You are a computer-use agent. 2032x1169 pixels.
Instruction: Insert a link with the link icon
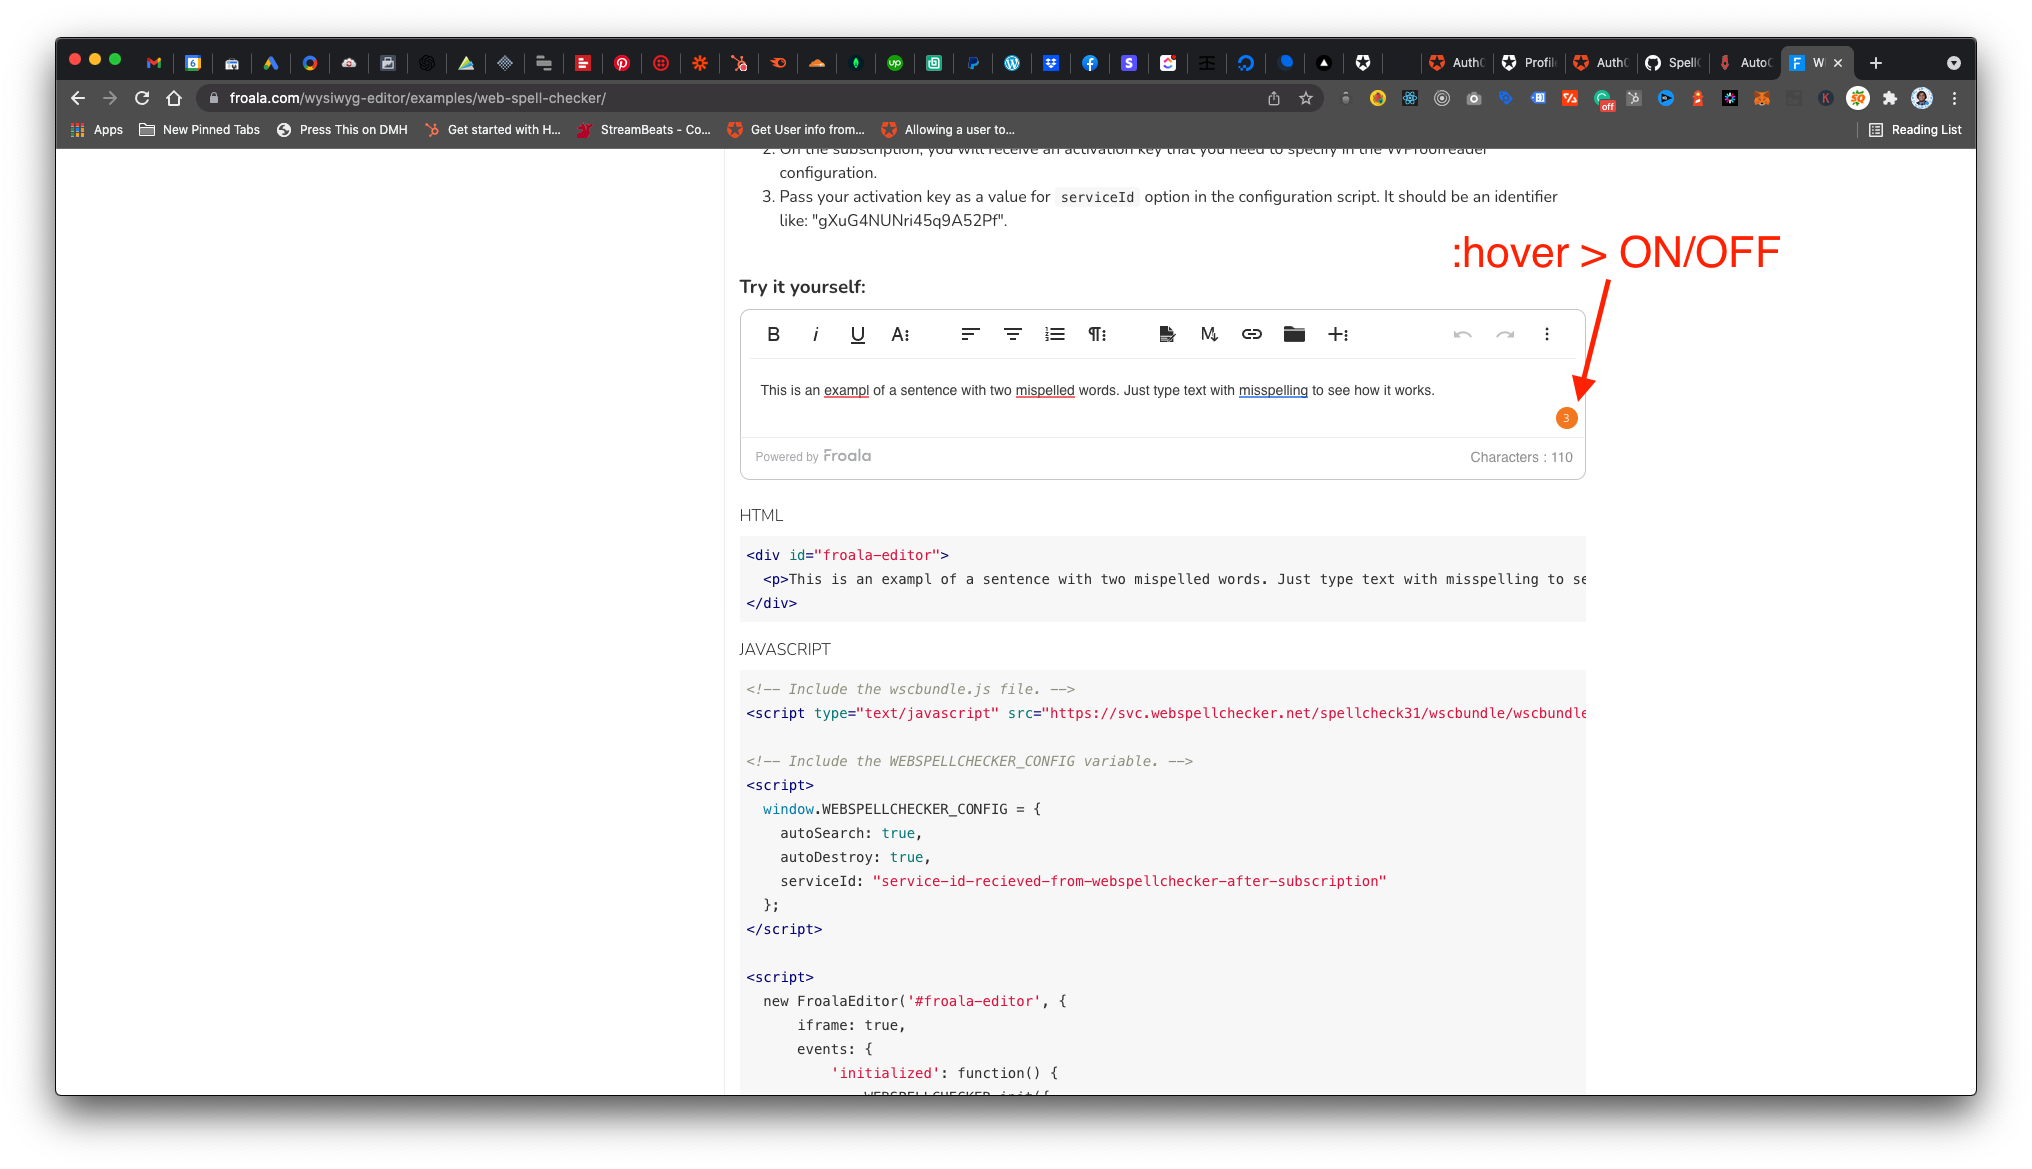tap(1251, 334)
